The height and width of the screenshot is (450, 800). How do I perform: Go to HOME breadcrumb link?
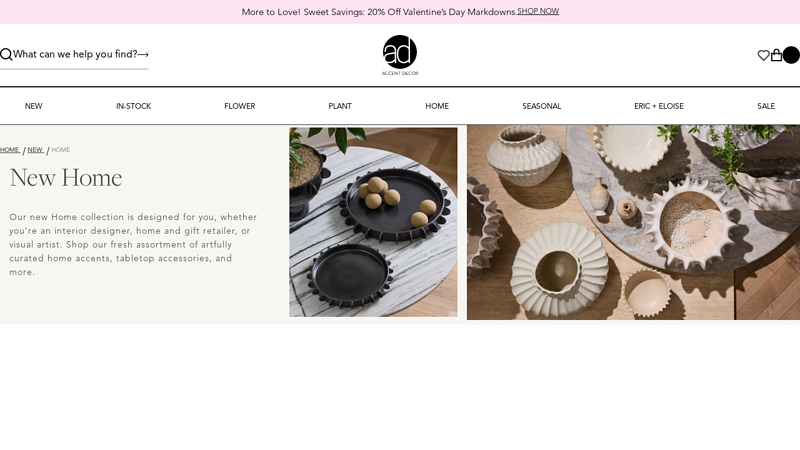click(x=10, y=149)
